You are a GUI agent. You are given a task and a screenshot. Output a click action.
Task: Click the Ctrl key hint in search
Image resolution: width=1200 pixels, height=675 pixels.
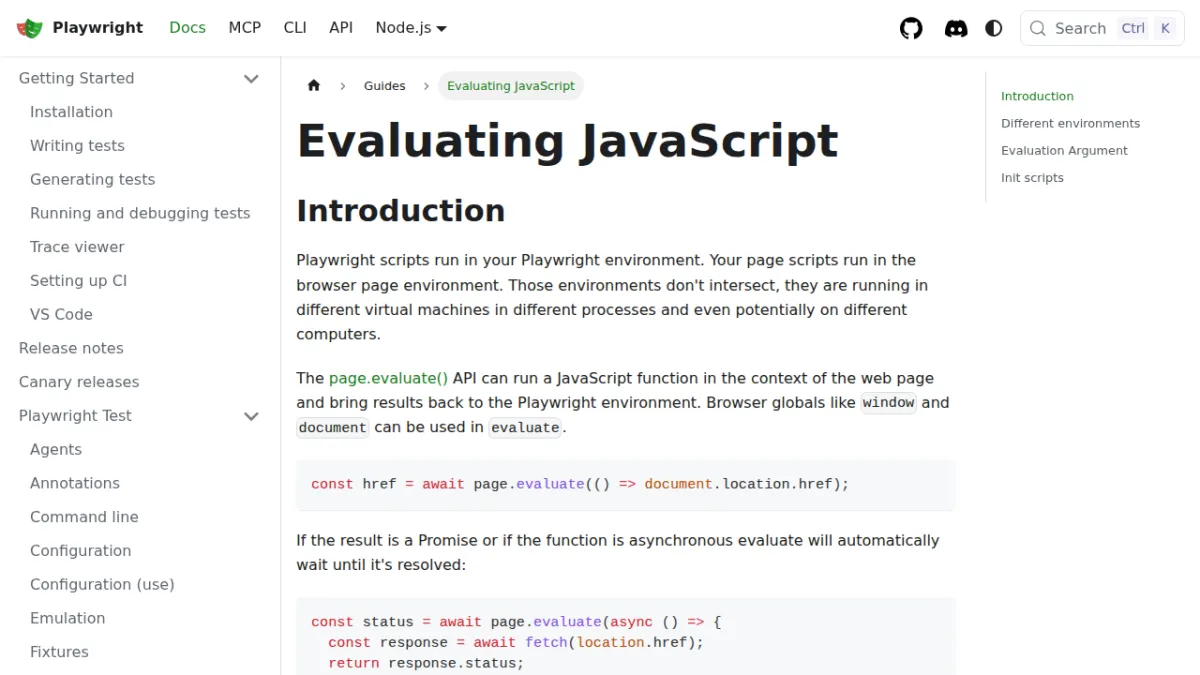click(1133, 28)
